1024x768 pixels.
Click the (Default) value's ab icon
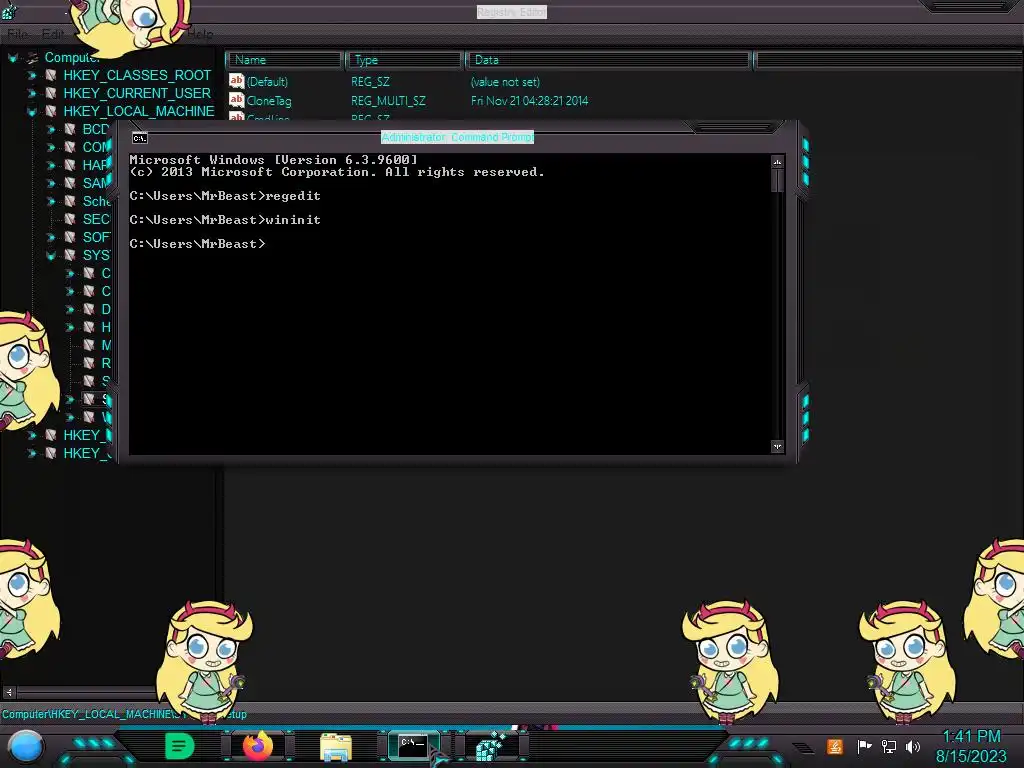click(x=236, y=81)
